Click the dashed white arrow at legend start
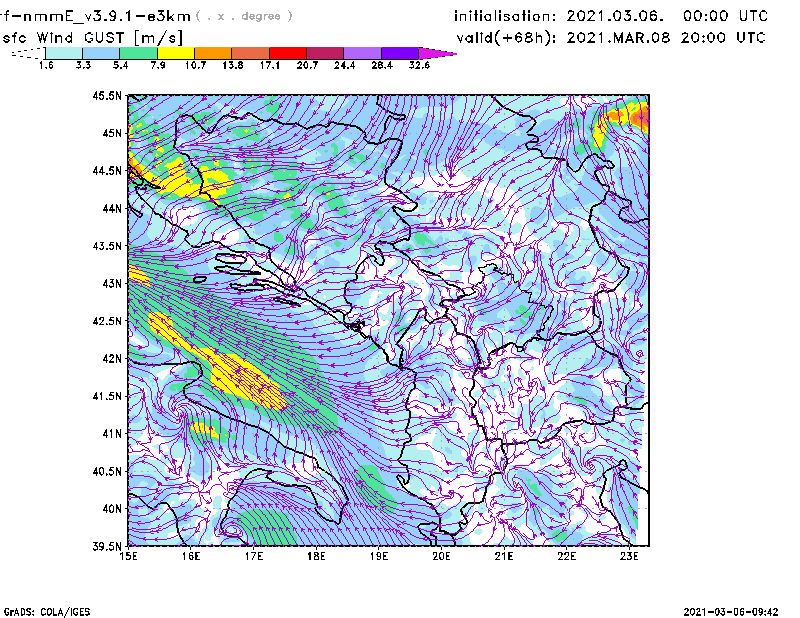800x618 pixels. point(28,53)
